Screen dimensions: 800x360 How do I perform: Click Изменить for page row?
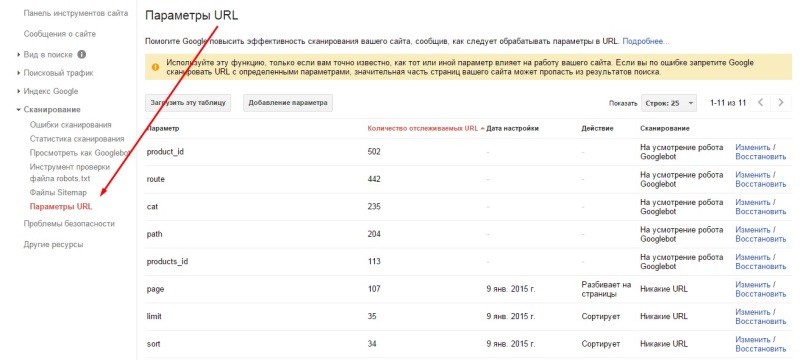pyautogui.click(x=753, y=285)
